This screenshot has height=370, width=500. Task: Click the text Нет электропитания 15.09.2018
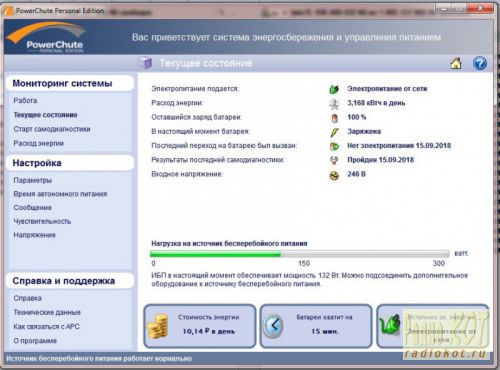click(x=399, y=145)
